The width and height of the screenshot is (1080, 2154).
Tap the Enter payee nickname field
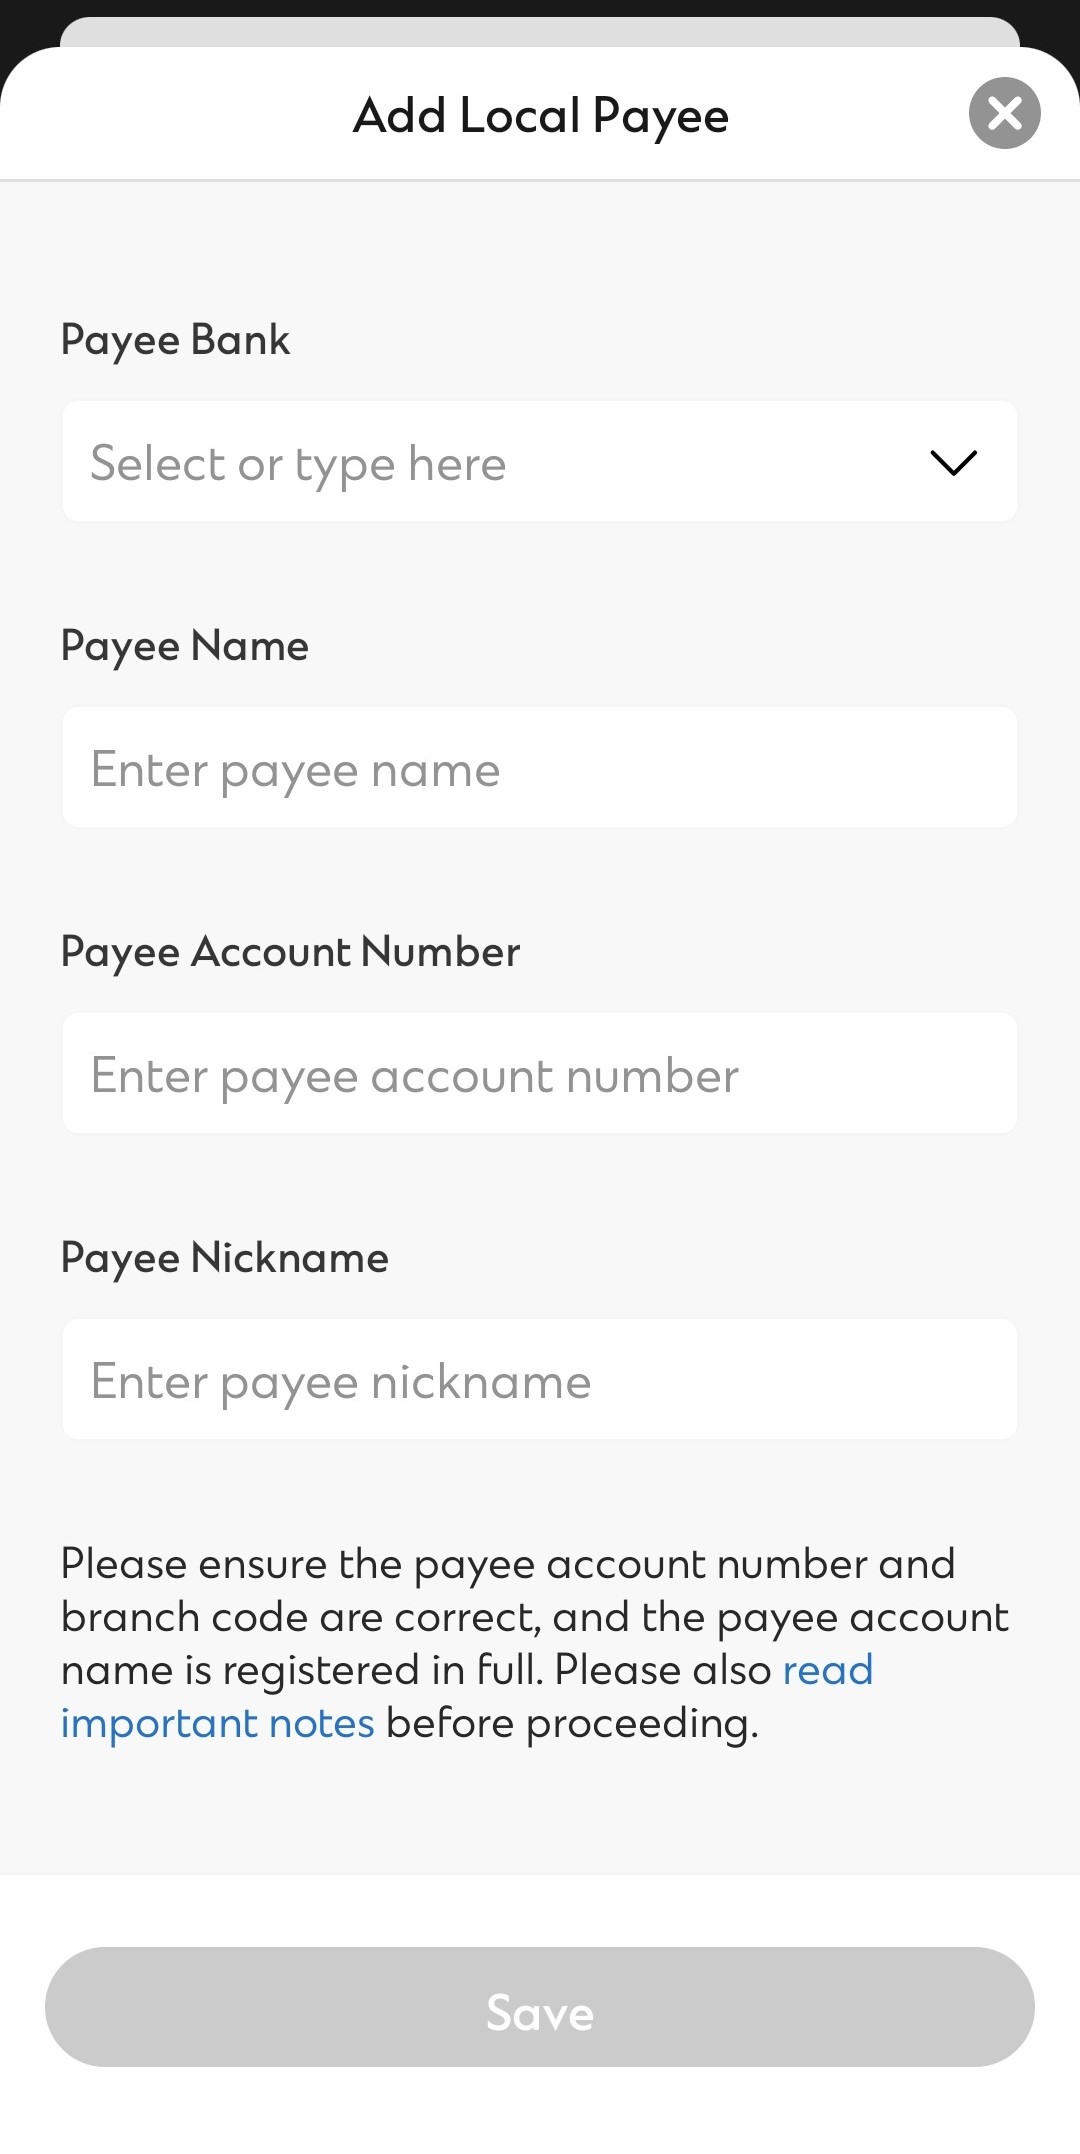pyautogui.click(x=540, y=1380)
